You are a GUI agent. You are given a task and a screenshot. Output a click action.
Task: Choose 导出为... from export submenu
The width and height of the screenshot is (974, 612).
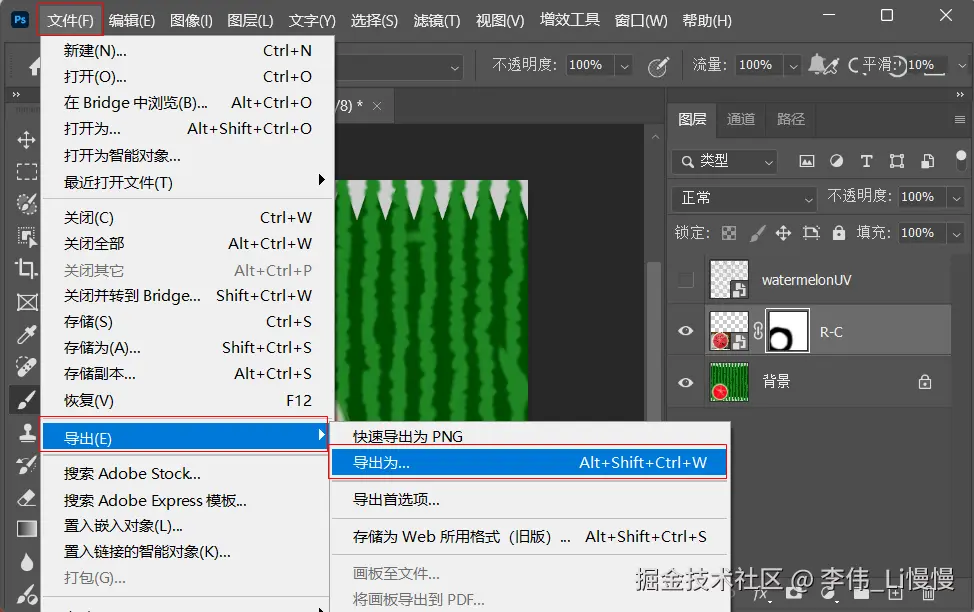click(528, 462)
